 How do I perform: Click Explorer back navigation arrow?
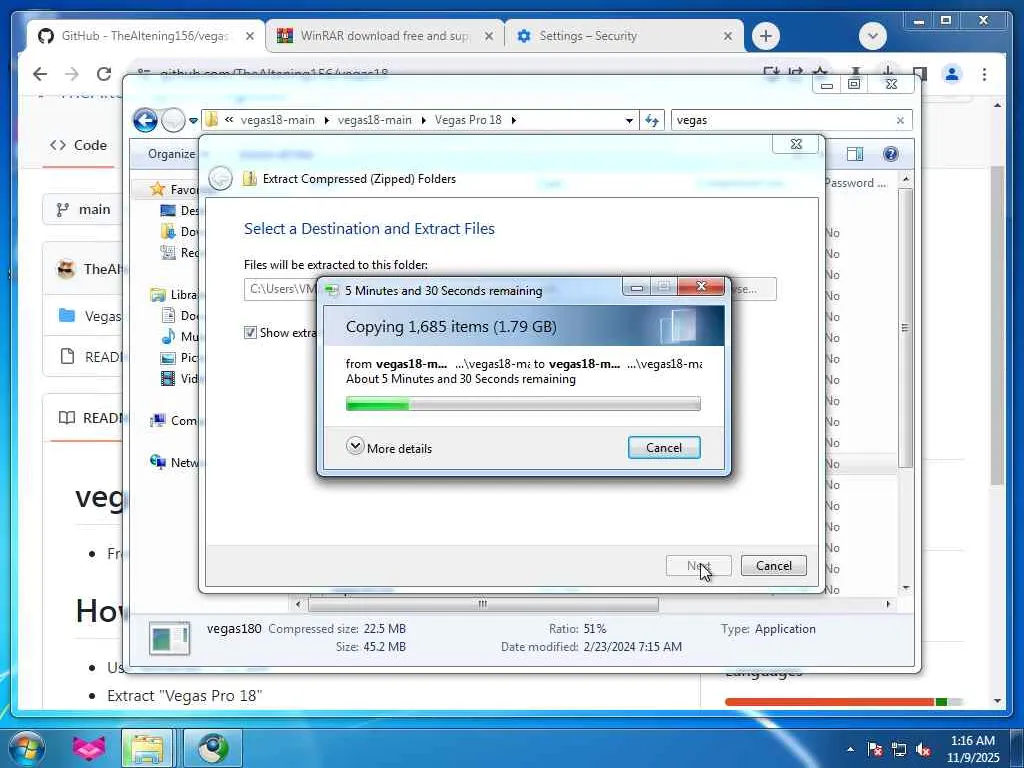(x=145, y=120)
